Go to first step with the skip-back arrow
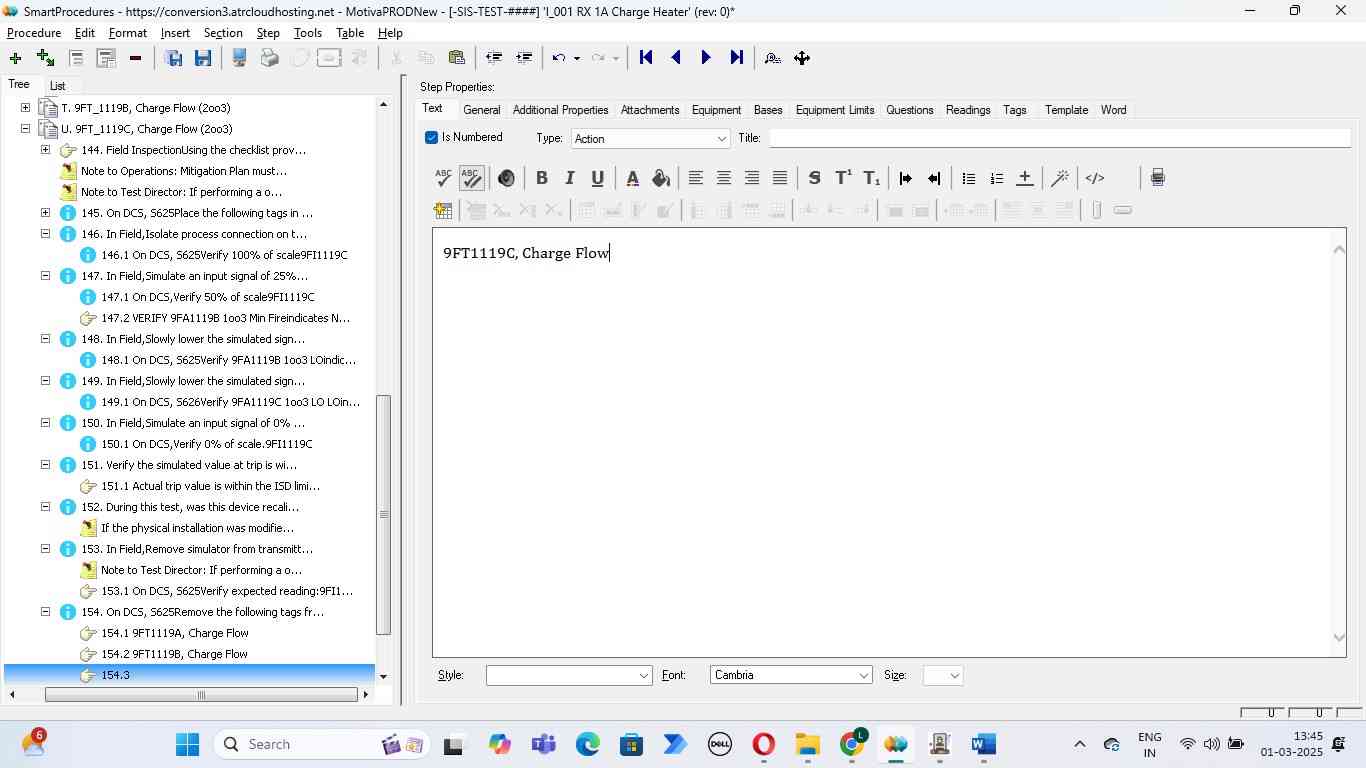Viewport: 1366px width, 768px height. tap(646, 58)
